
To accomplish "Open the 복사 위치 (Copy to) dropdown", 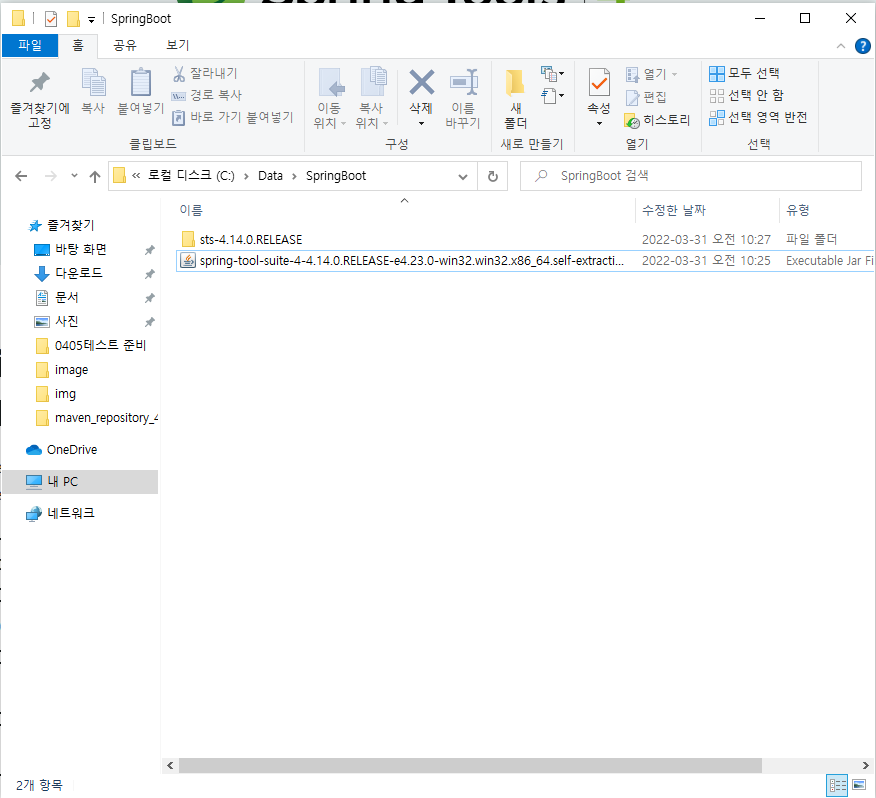I will click(372, 99).
